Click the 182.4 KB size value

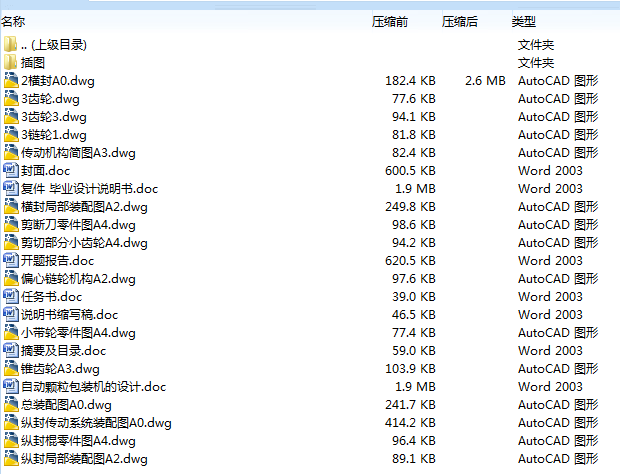pos(410,81)
